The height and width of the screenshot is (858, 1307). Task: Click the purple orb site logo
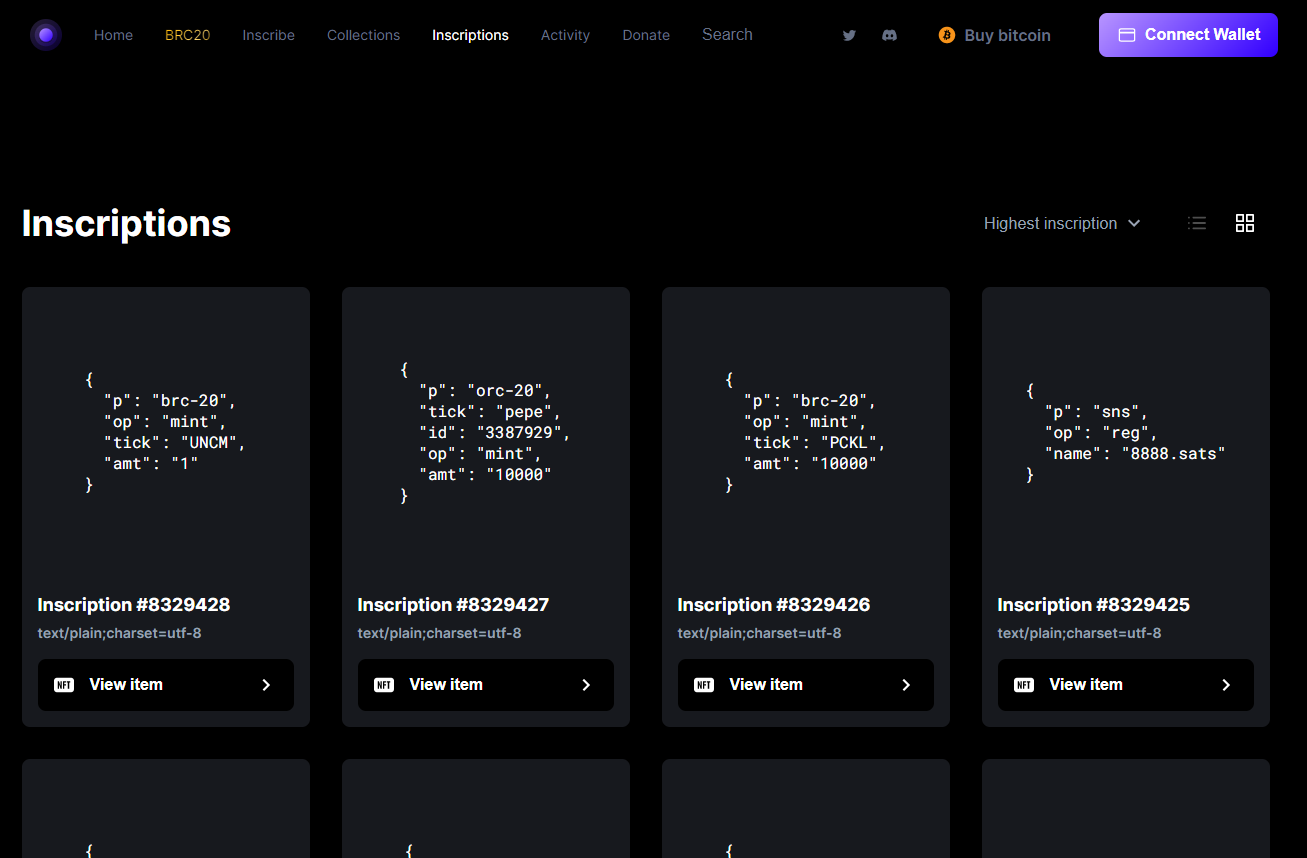[x=46, y=35]
